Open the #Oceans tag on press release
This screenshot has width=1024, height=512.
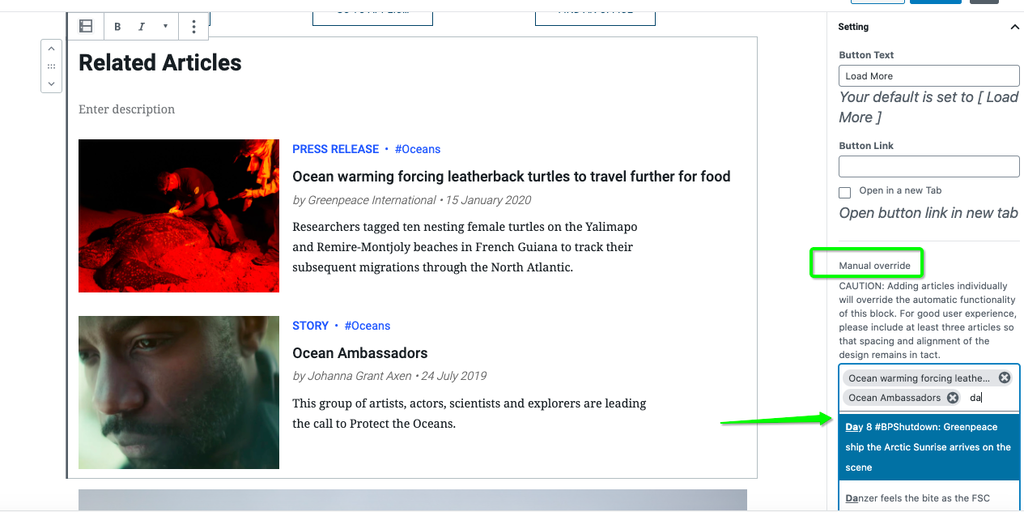coord(417,149)
